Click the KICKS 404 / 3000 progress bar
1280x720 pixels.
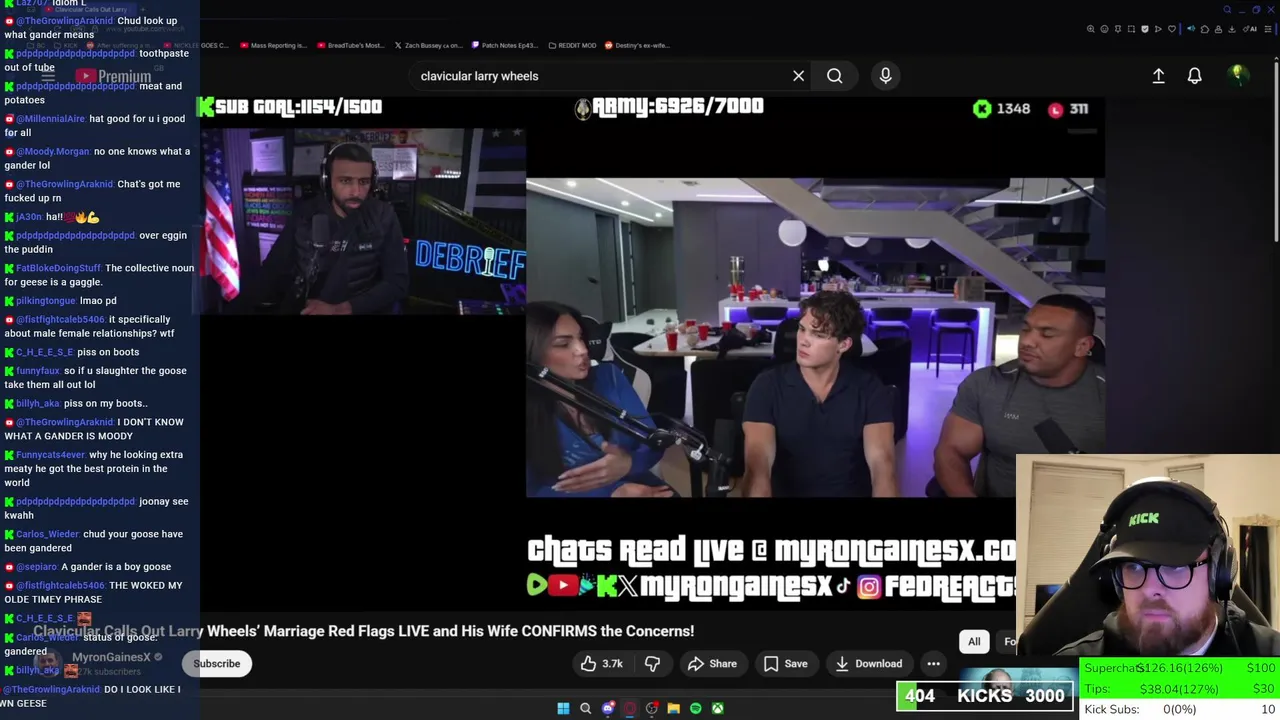click(985, 696)
